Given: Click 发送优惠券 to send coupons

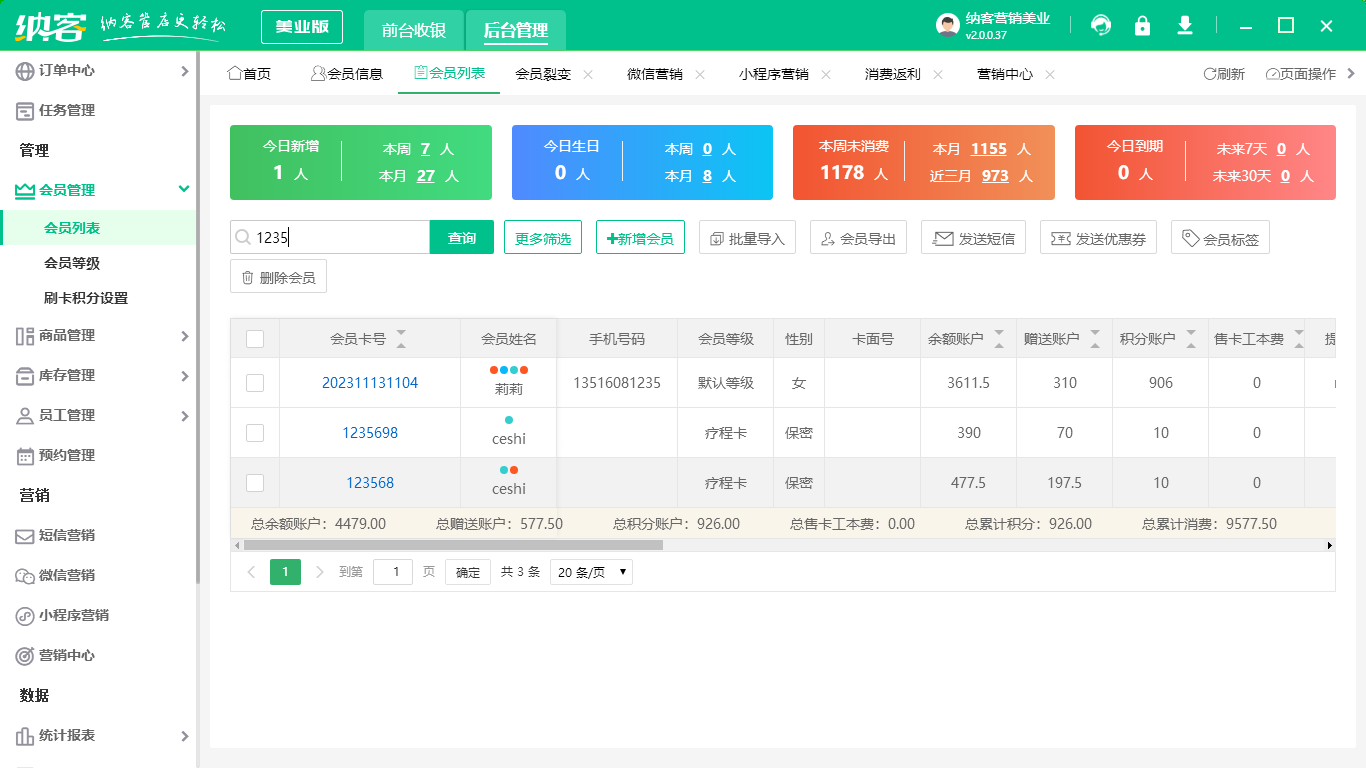Looking at the screenshot, I should click(x=1097, y=237).
